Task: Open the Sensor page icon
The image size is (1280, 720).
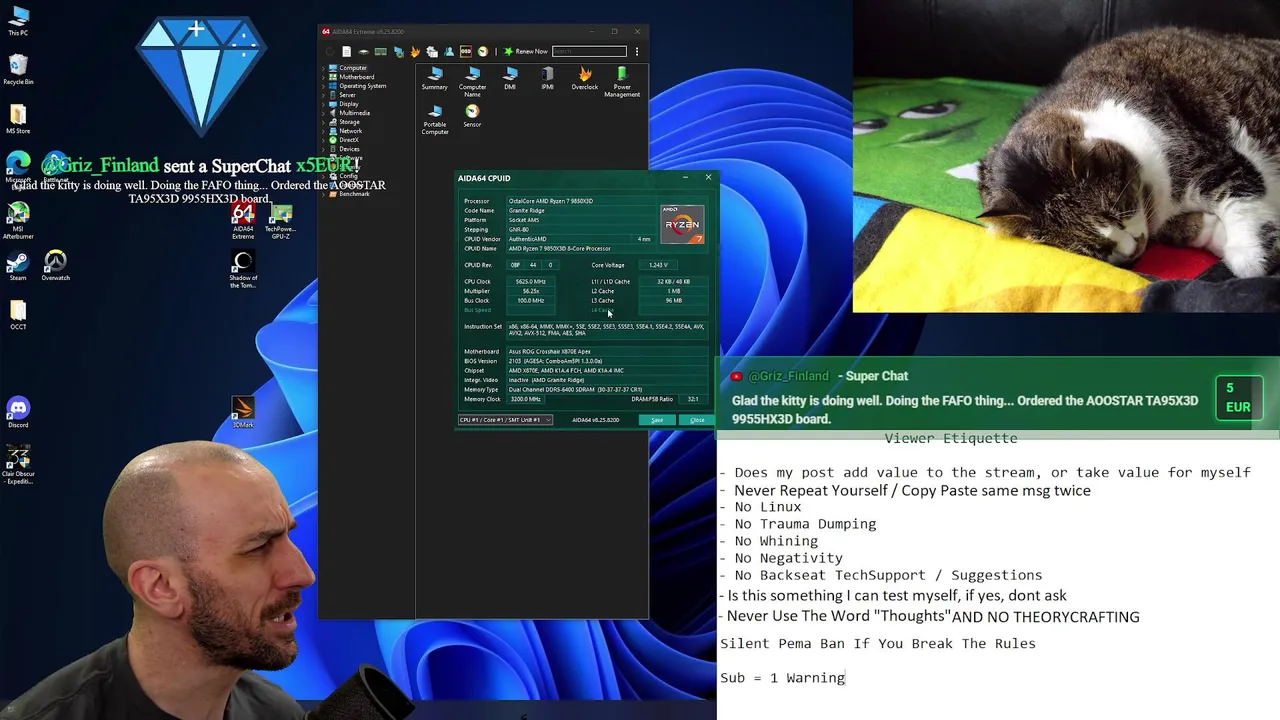Action: click(472, 116)
